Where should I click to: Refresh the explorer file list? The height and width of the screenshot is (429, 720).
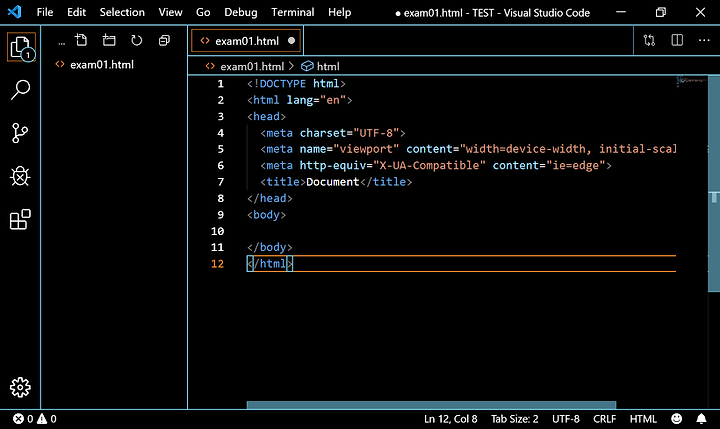136,40
